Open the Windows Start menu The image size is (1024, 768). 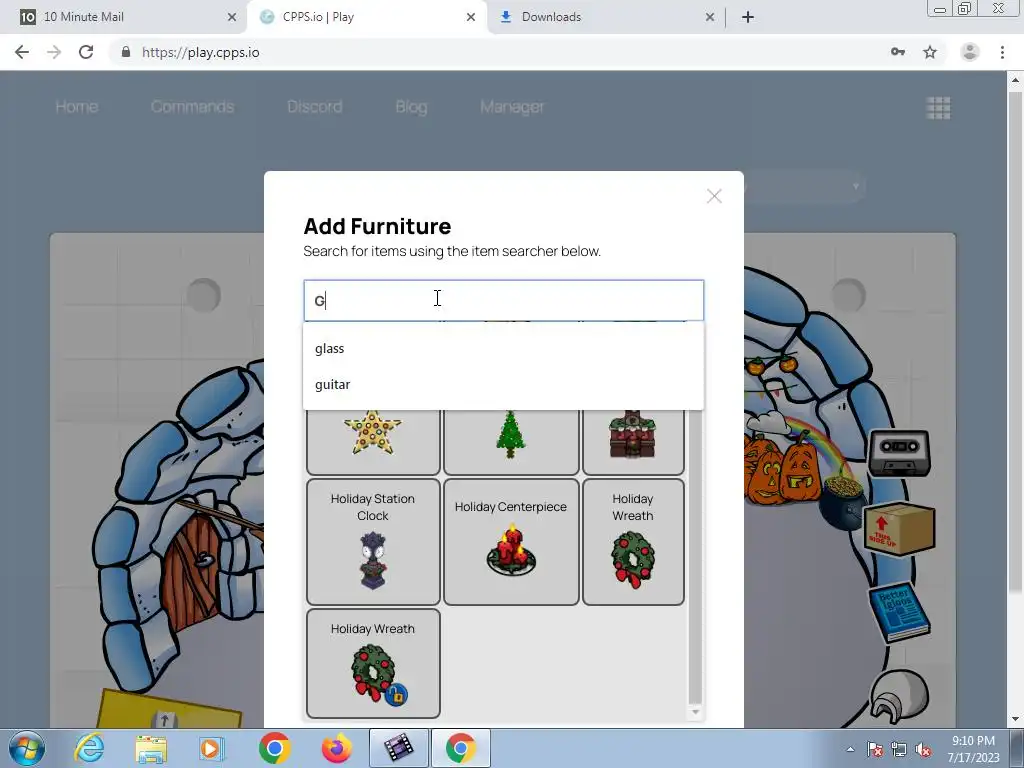pos(26,748)
